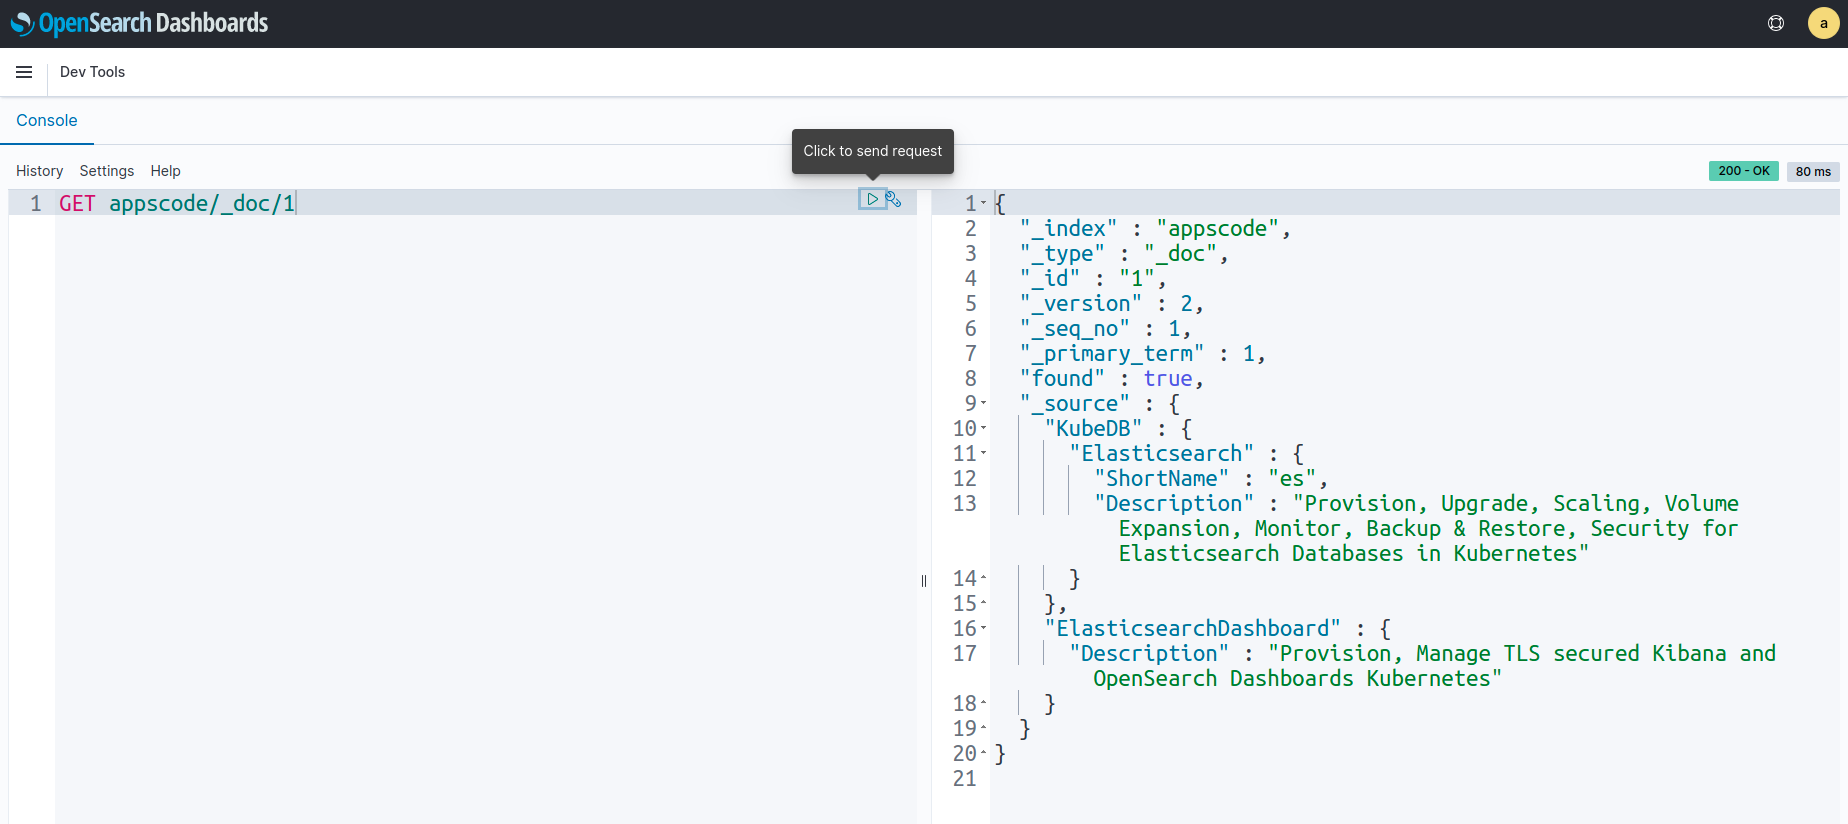Click the panel resize handle between editors

(x=924, y=581)
